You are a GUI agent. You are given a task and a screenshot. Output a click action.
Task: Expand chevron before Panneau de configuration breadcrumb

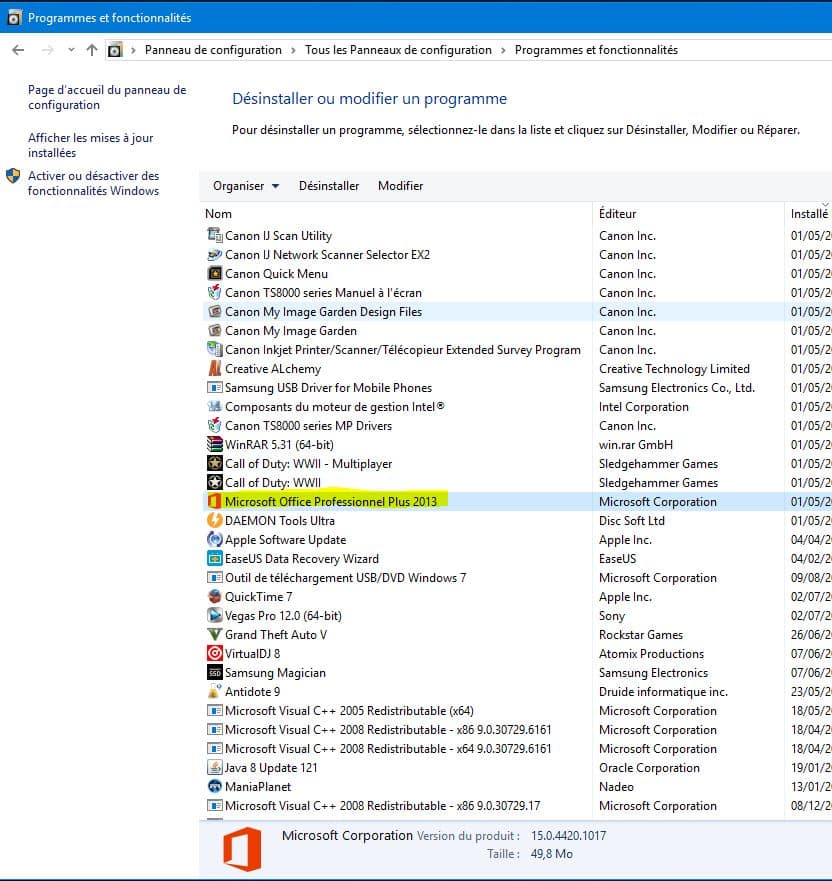click(x=134, y=50)
